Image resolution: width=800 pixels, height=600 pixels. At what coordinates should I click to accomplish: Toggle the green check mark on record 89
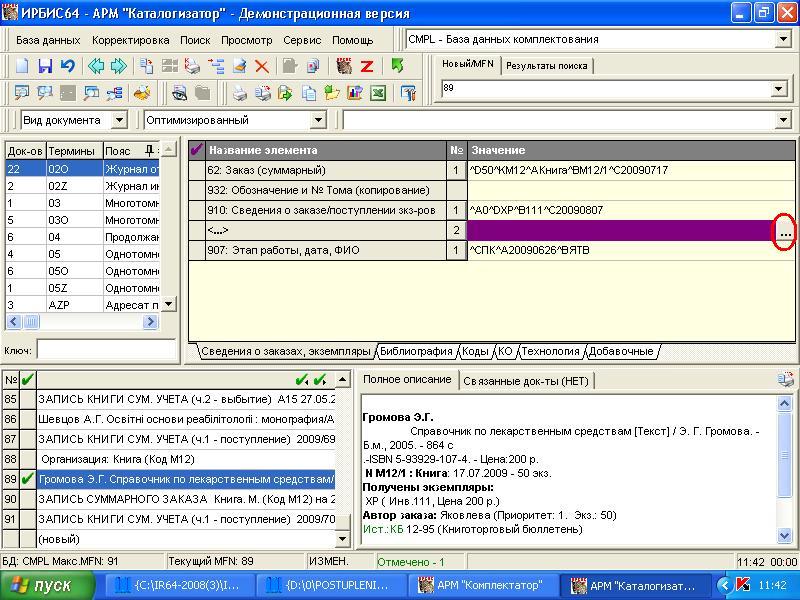[x=27, y=479]
